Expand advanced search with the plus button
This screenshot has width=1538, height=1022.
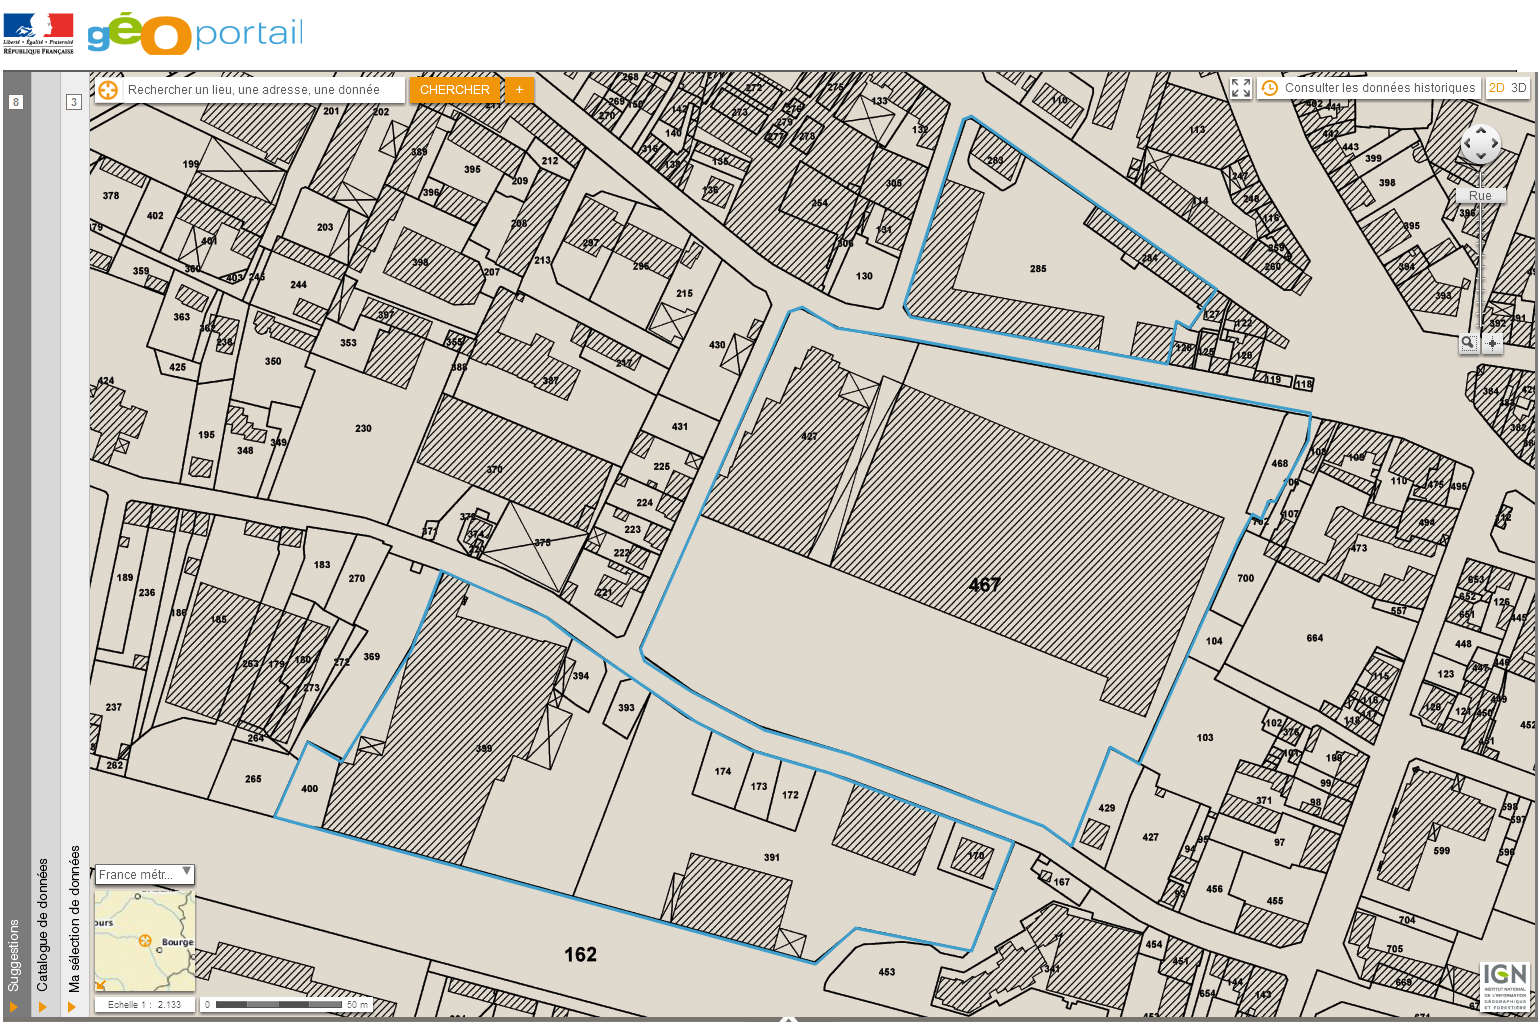pos(519,90)
